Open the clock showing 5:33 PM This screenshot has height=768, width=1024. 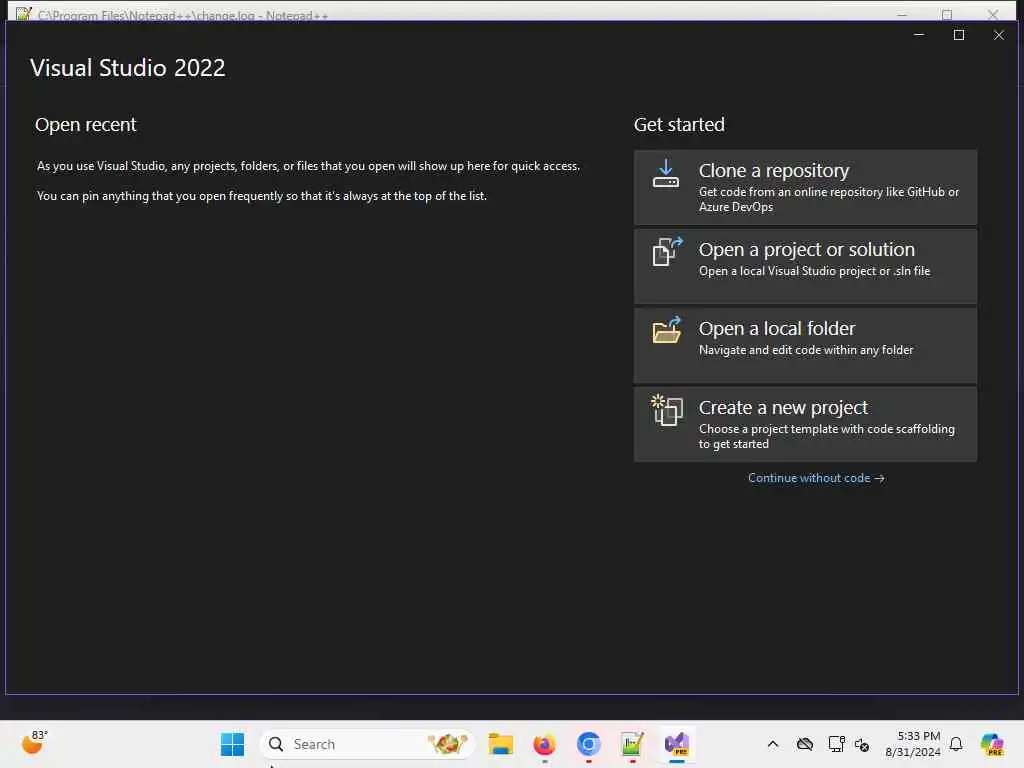[x=913, y=744]
